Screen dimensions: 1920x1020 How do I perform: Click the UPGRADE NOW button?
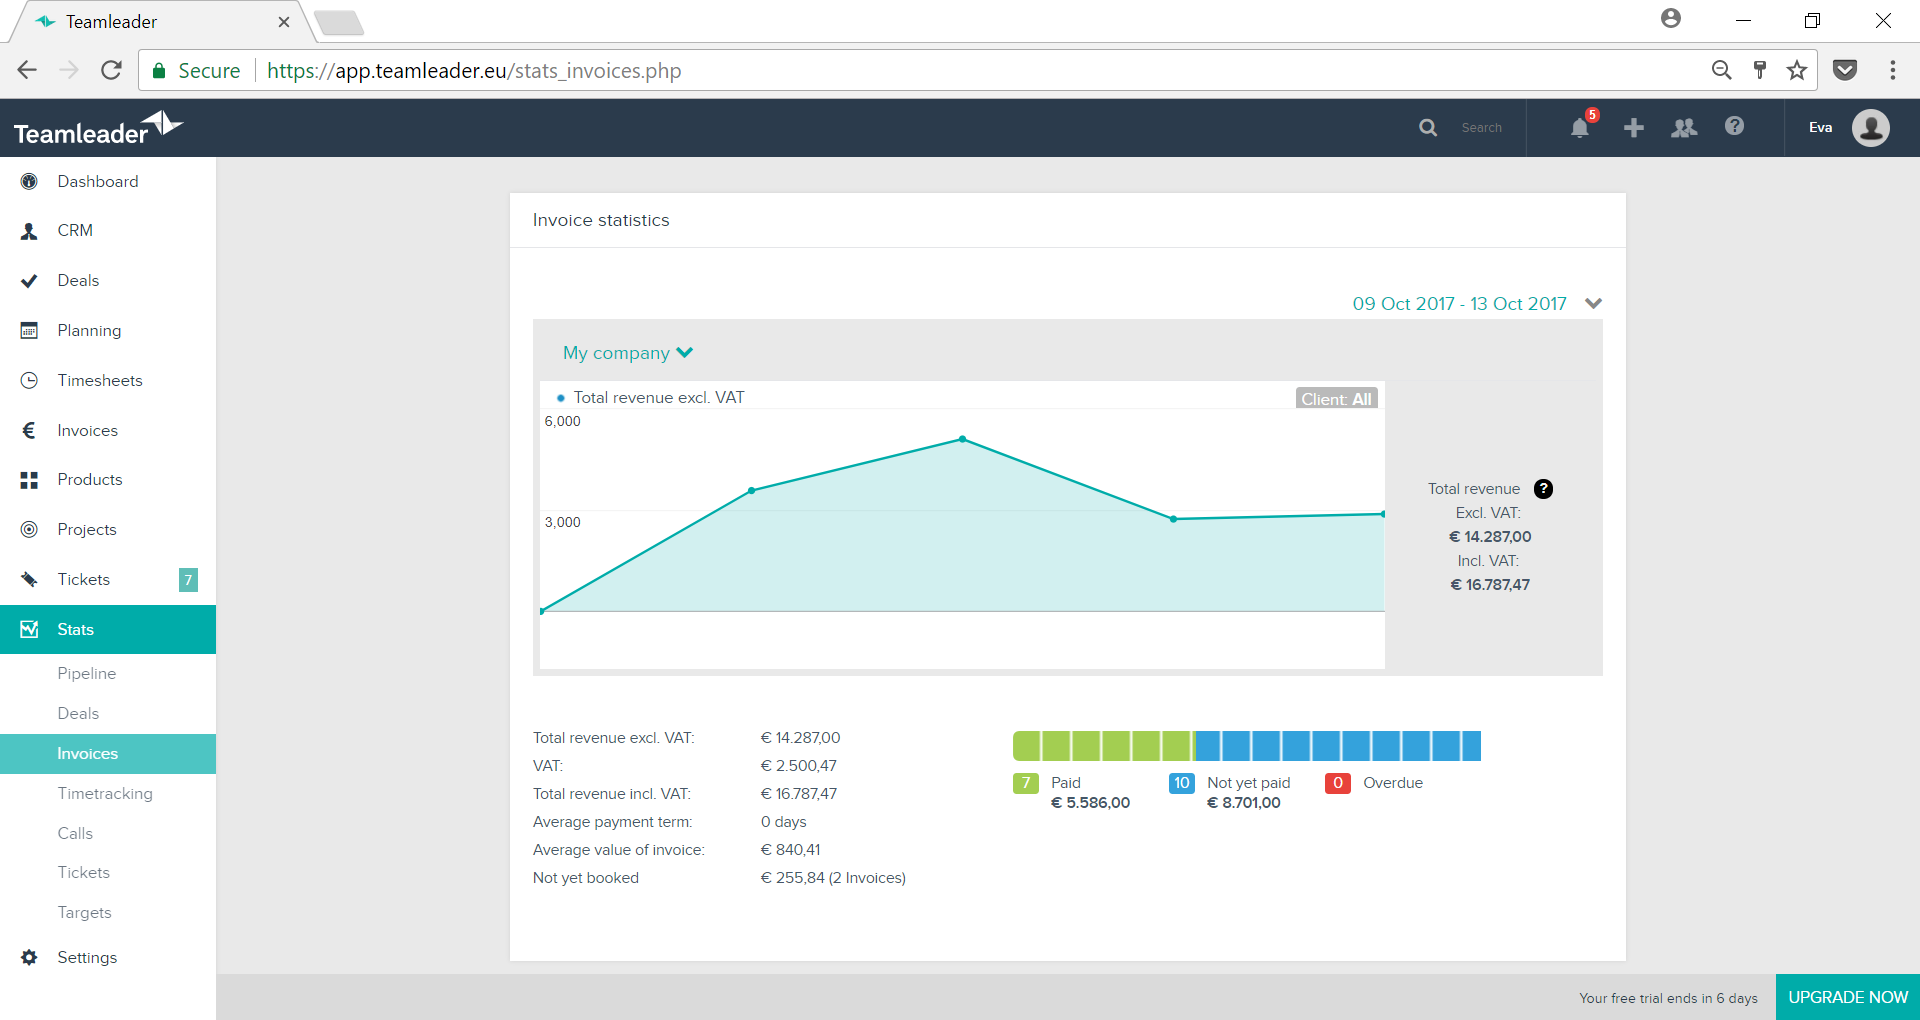pyautogui.click(x=1848, y=997)
